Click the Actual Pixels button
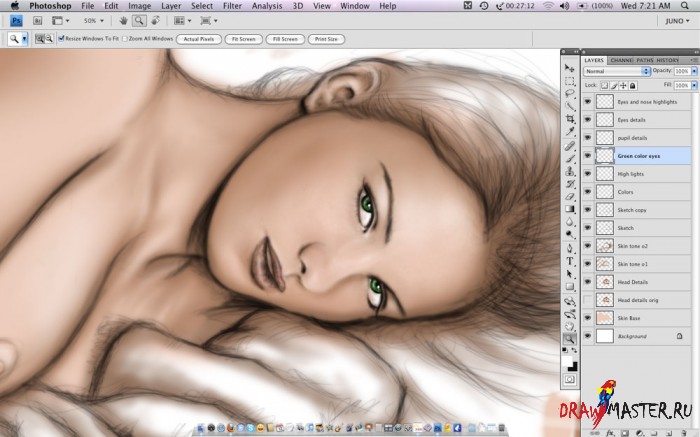This screenshot has height=437, width=700. [199, 39]
